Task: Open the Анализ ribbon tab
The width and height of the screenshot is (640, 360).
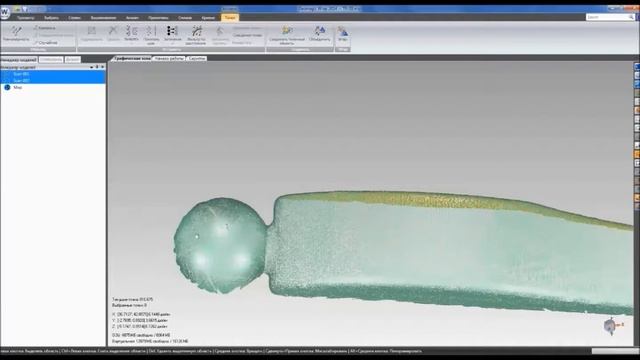Action: coord(132,18)
